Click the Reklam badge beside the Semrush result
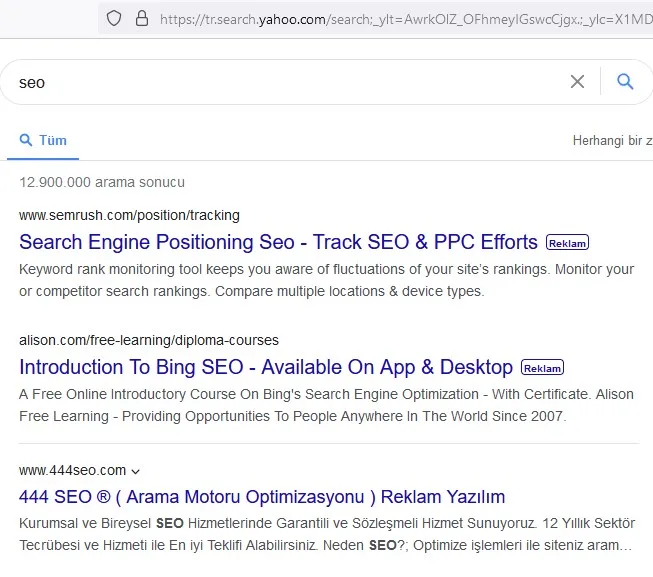Image resolution: width=653 pixels, height=577 pixels. click(568, 243)
